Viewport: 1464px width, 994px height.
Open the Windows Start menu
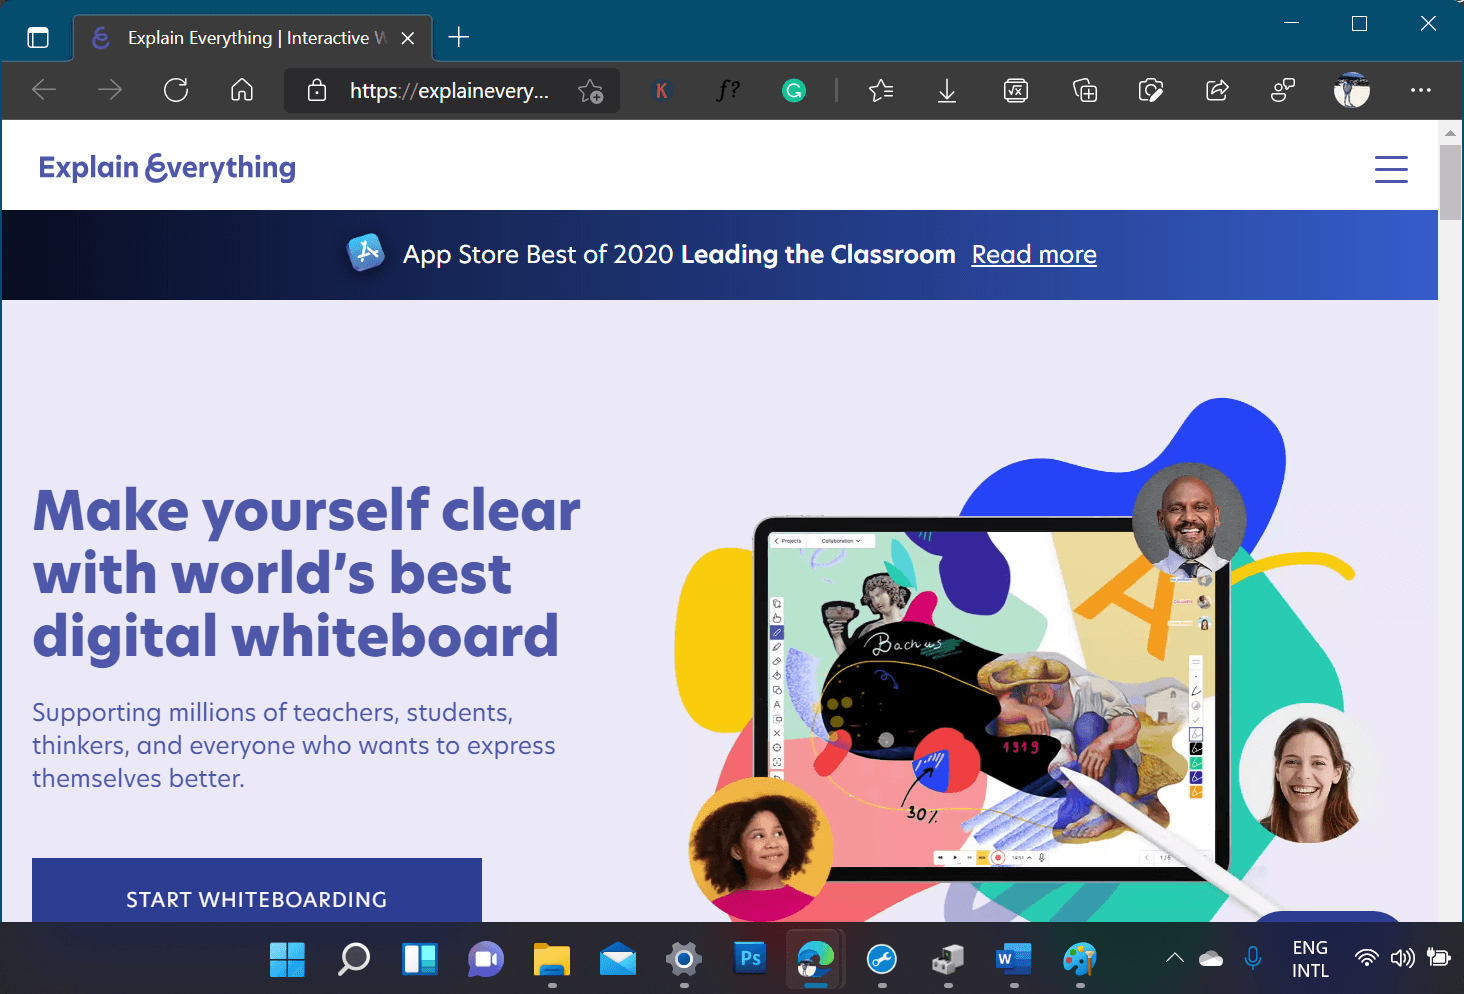coord(287,960)
